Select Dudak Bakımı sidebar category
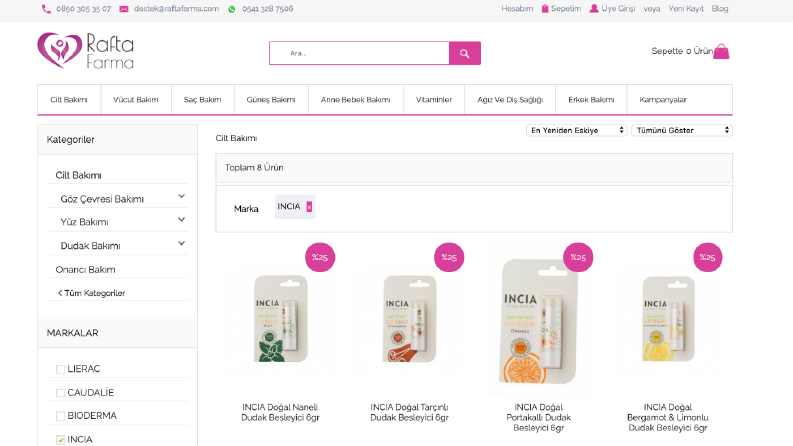793x446 pixels. click(x=91, y=246)
